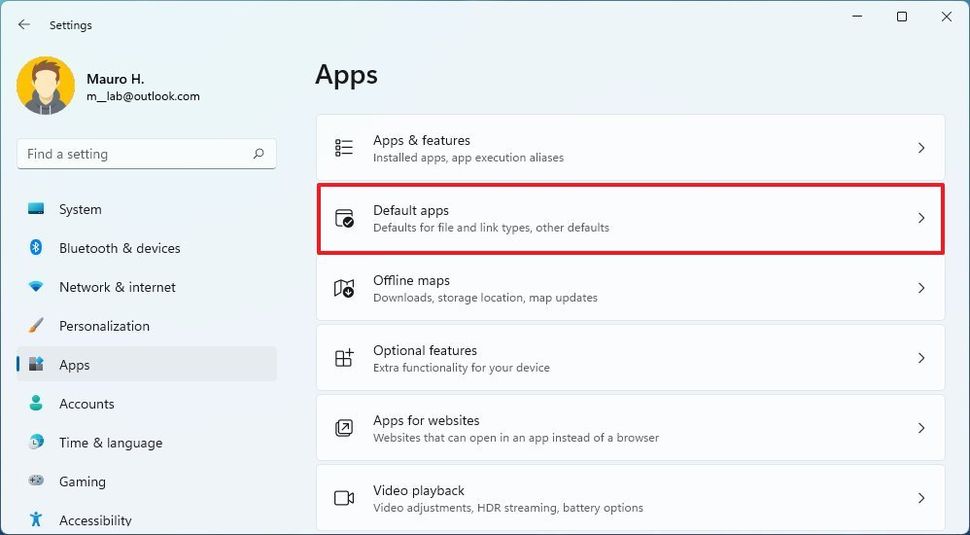The height and width of the screenshot is (535, 970).
Task: Open the m__lab@outlook.com account link
Action: click(143, 96)
